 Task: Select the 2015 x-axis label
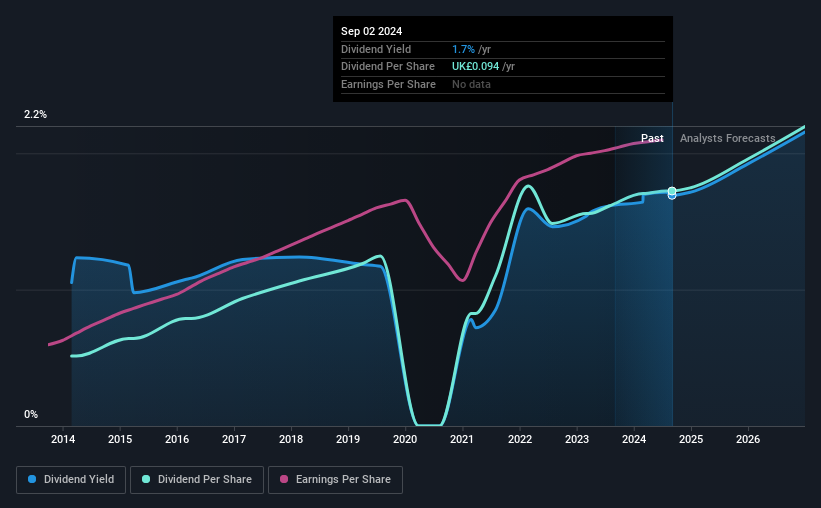[120, 439]
